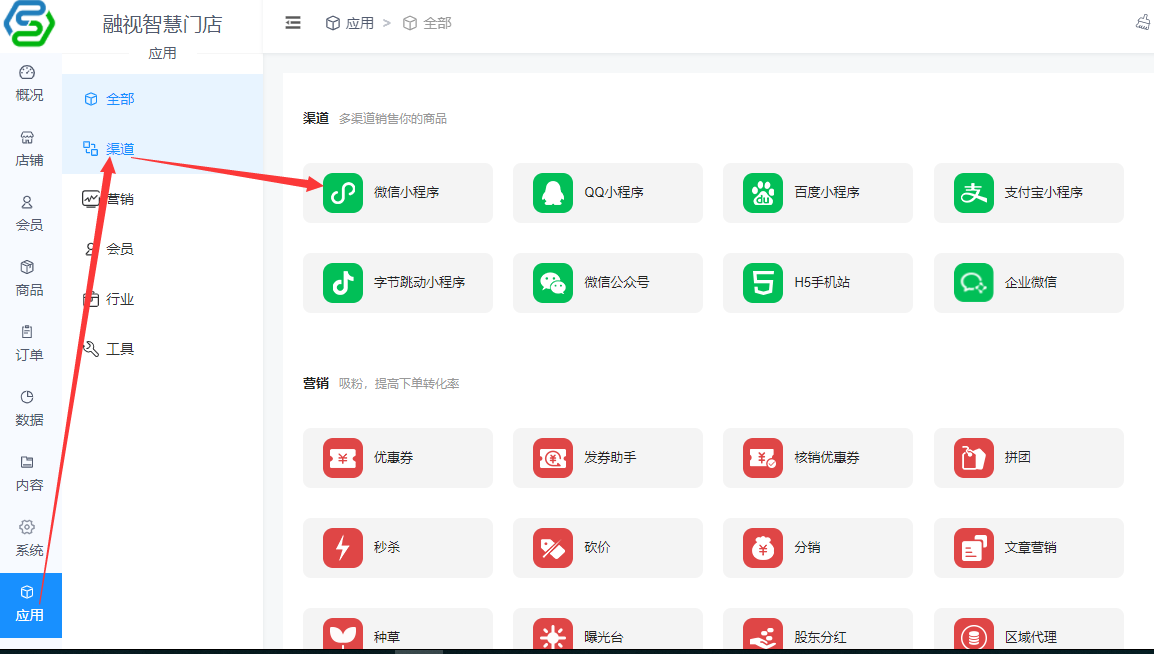Click the 全部 breadcrumb item
Image resolution: width=1154 pixels, height=654 pixels.
(x=428, y=24)
